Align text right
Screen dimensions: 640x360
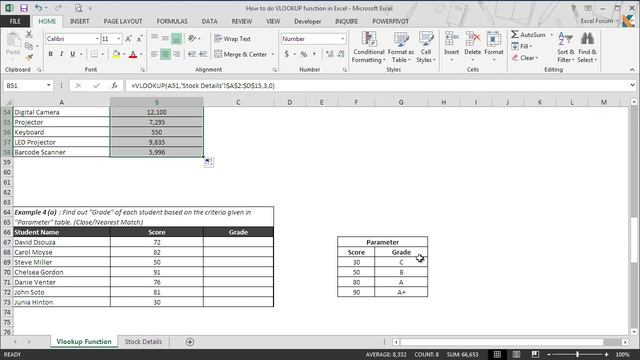click(x=176, y=54)
